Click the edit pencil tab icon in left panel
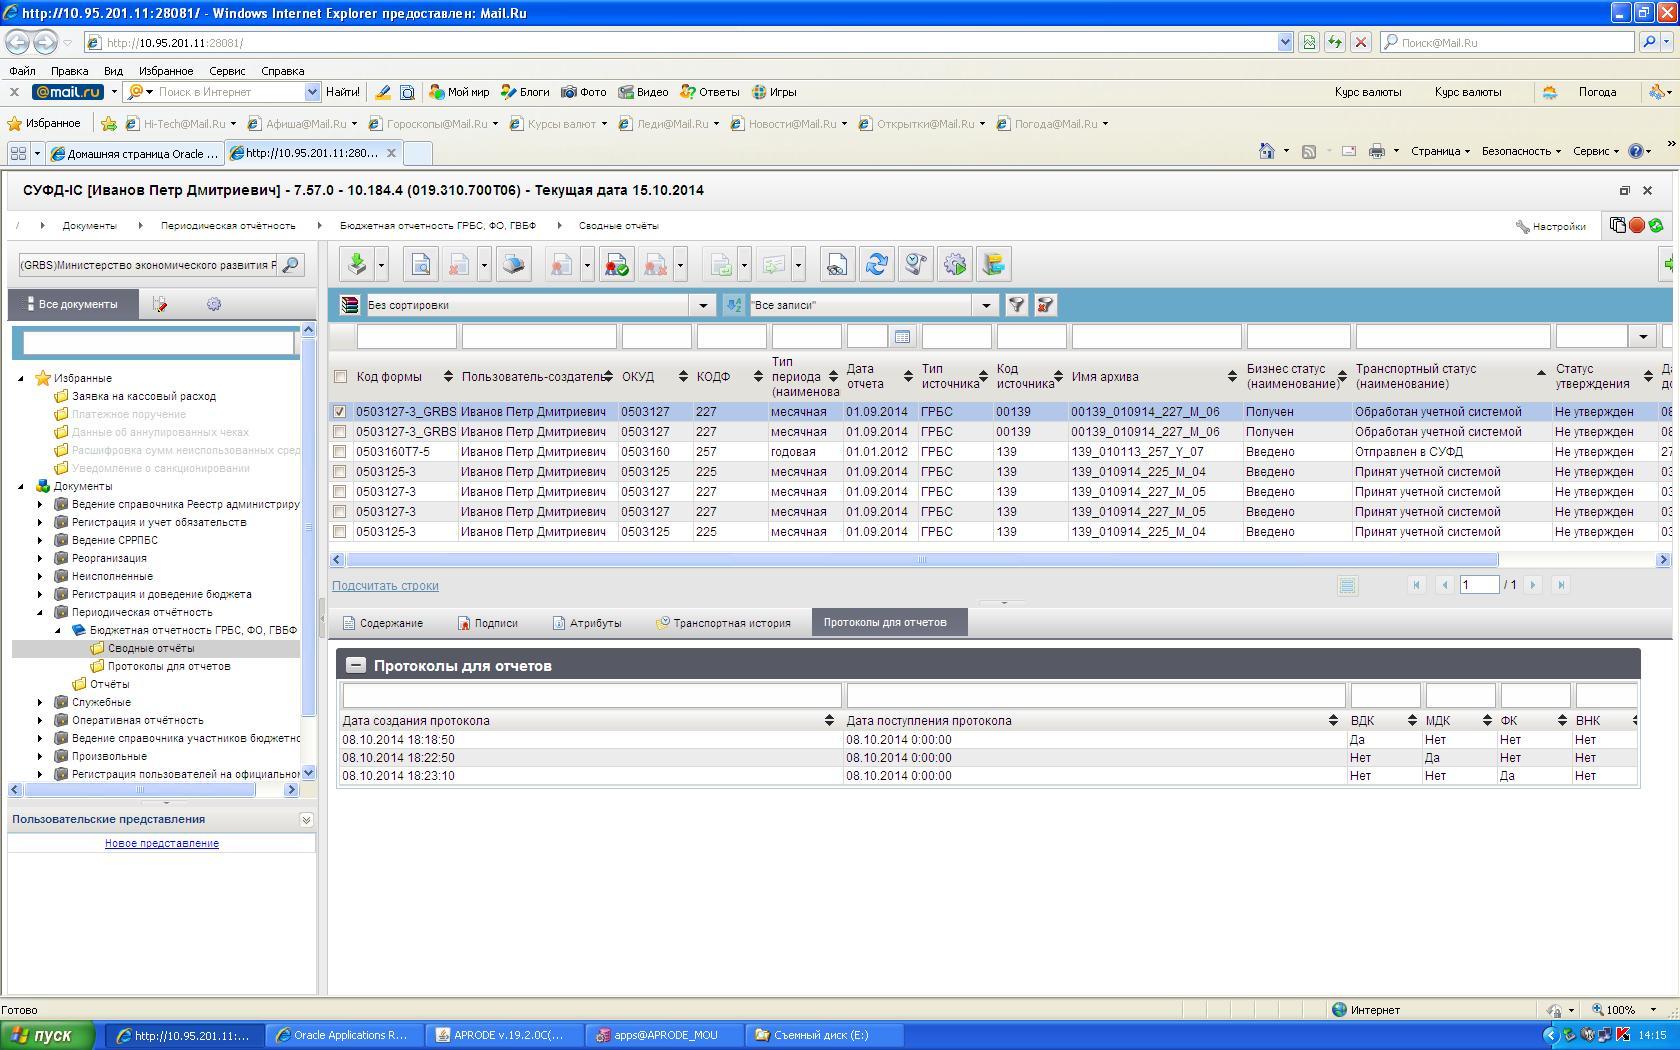This screenshot has height=1050, width=1680. [x=160, y=304]
